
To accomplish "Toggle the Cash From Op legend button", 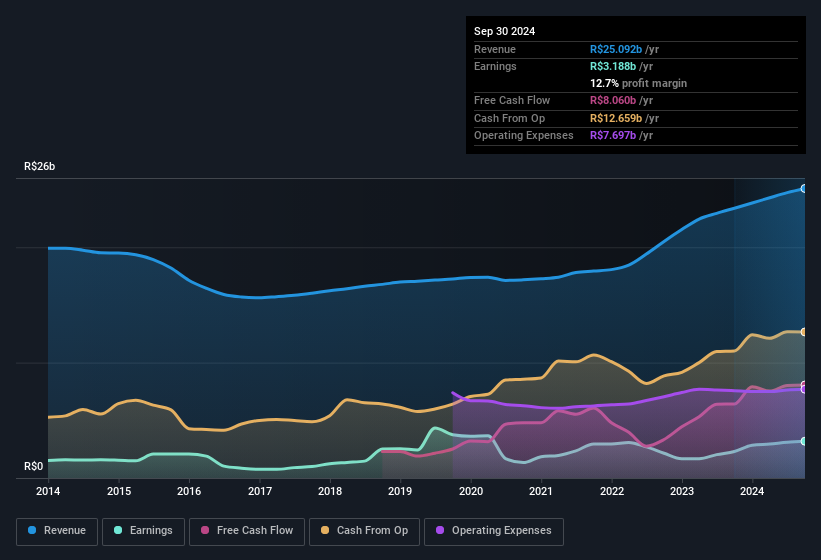I will (364, 531).
